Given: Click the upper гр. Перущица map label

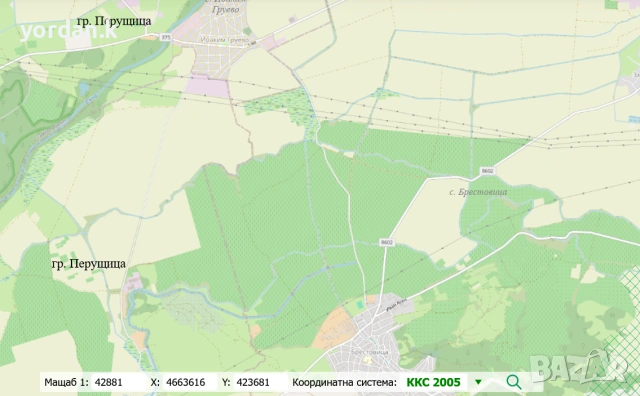Looking at the screenshot, I should tap(114, 21).
